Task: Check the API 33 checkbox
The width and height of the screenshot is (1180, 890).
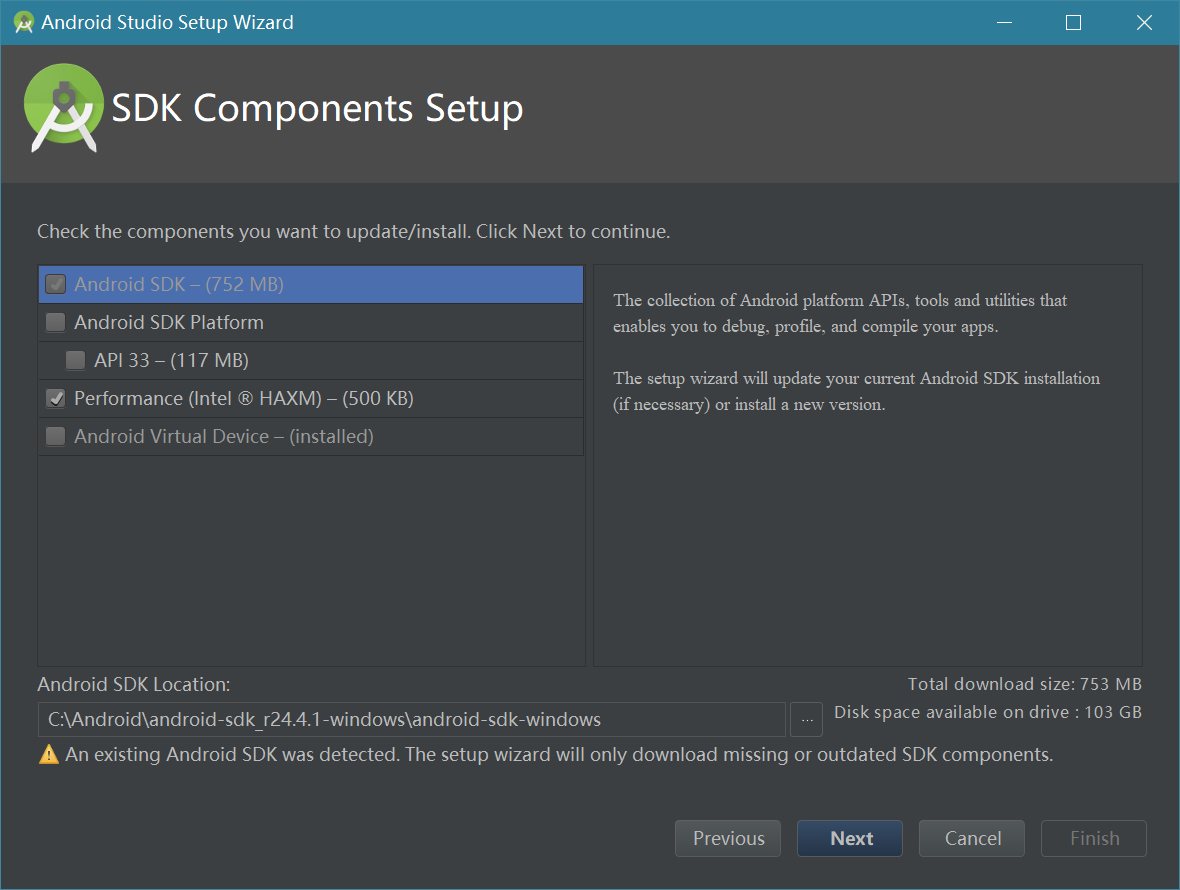Action: tap(76, 361)
